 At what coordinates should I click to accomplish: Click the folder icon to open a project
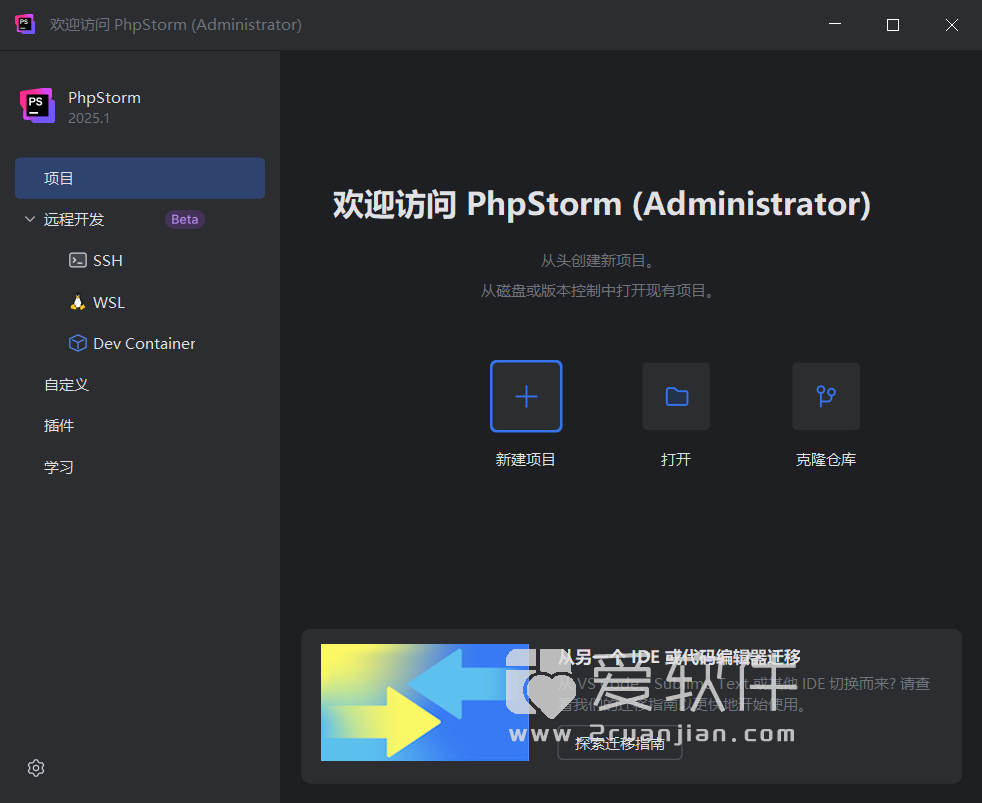676,396
